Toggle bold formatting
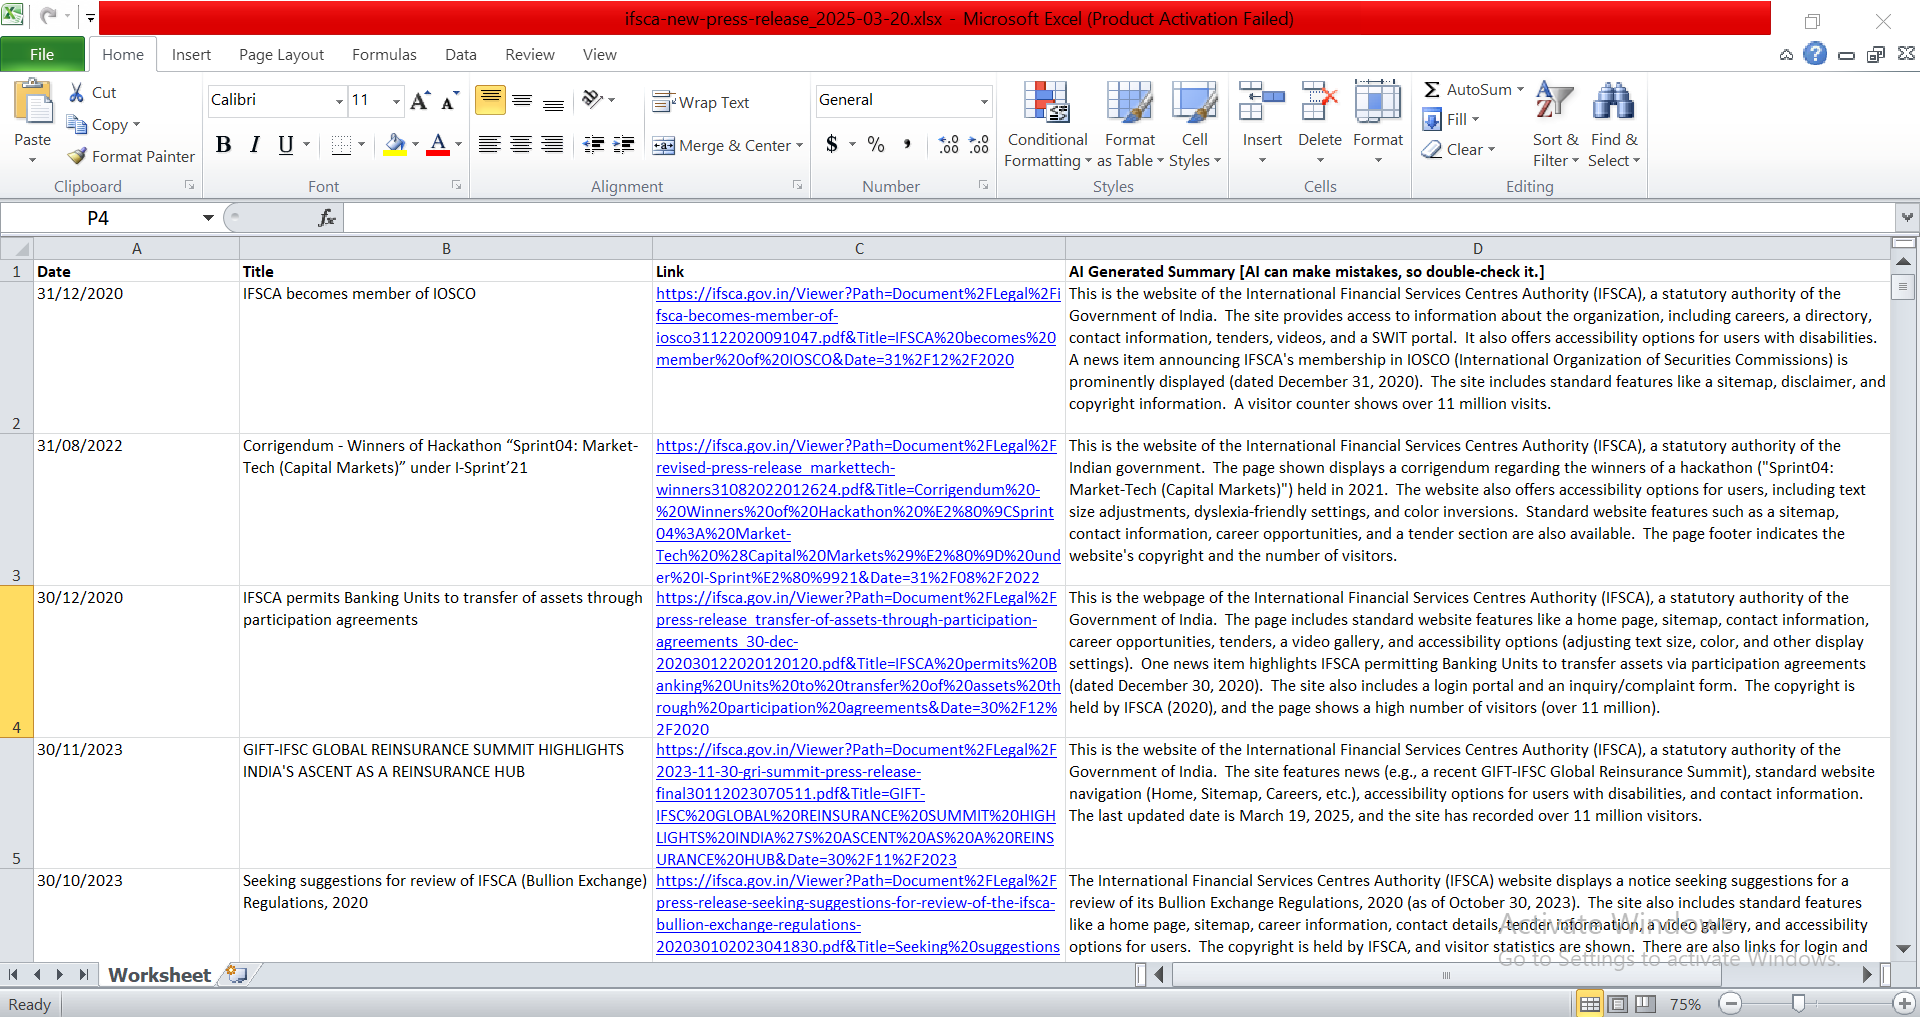The width and height of the screenshot is (1920, 1017). (224, 145)
